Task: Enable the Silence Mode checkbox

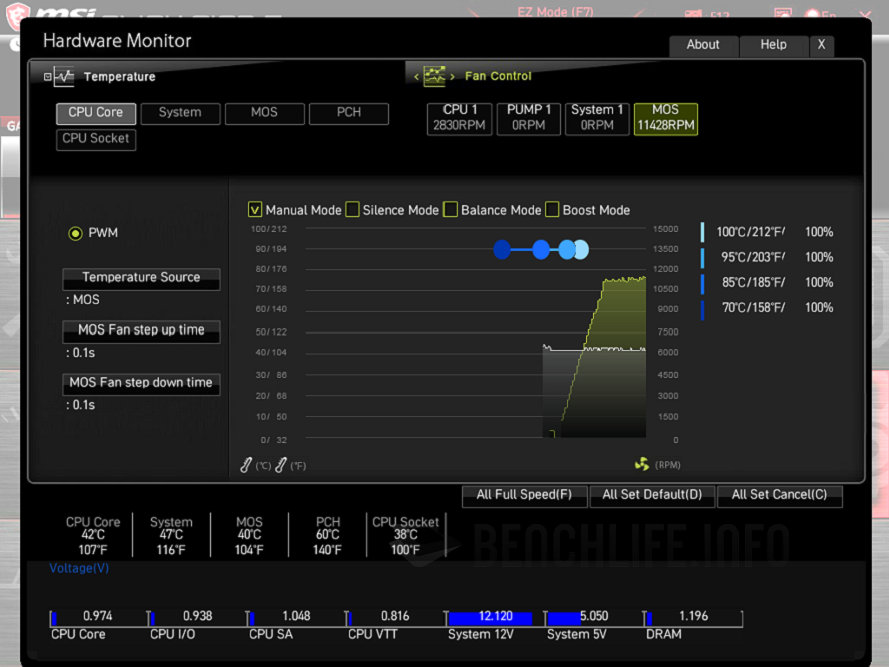Action: [352, 210]
